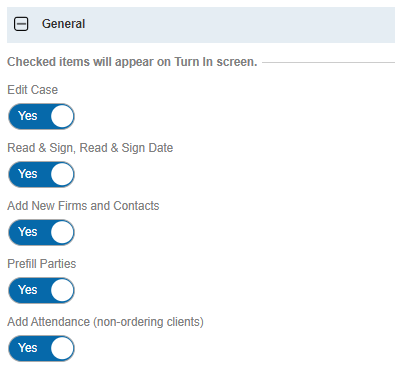Click the white knob of Edit Case switch

[x=62, y=116]
